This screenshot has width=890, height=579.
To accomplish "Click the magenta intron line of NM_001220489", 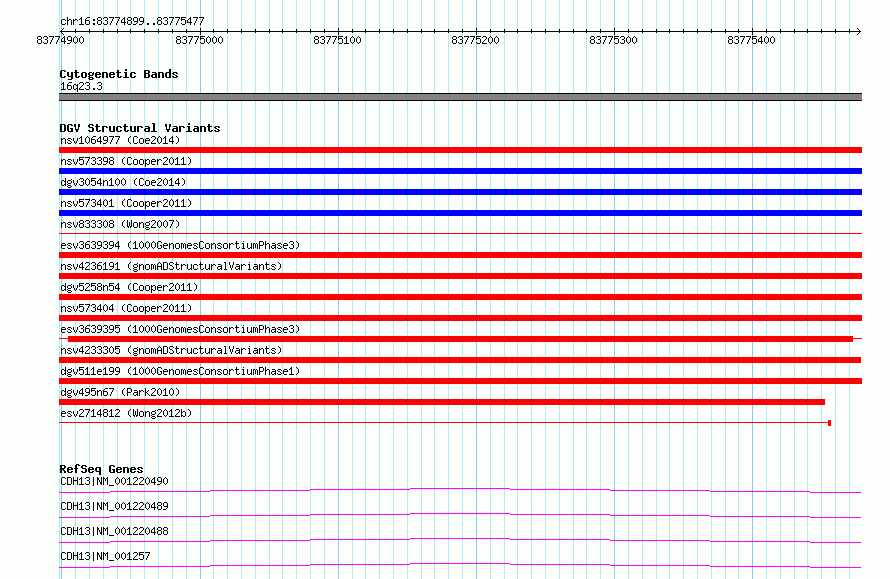I will pos(460,514).
